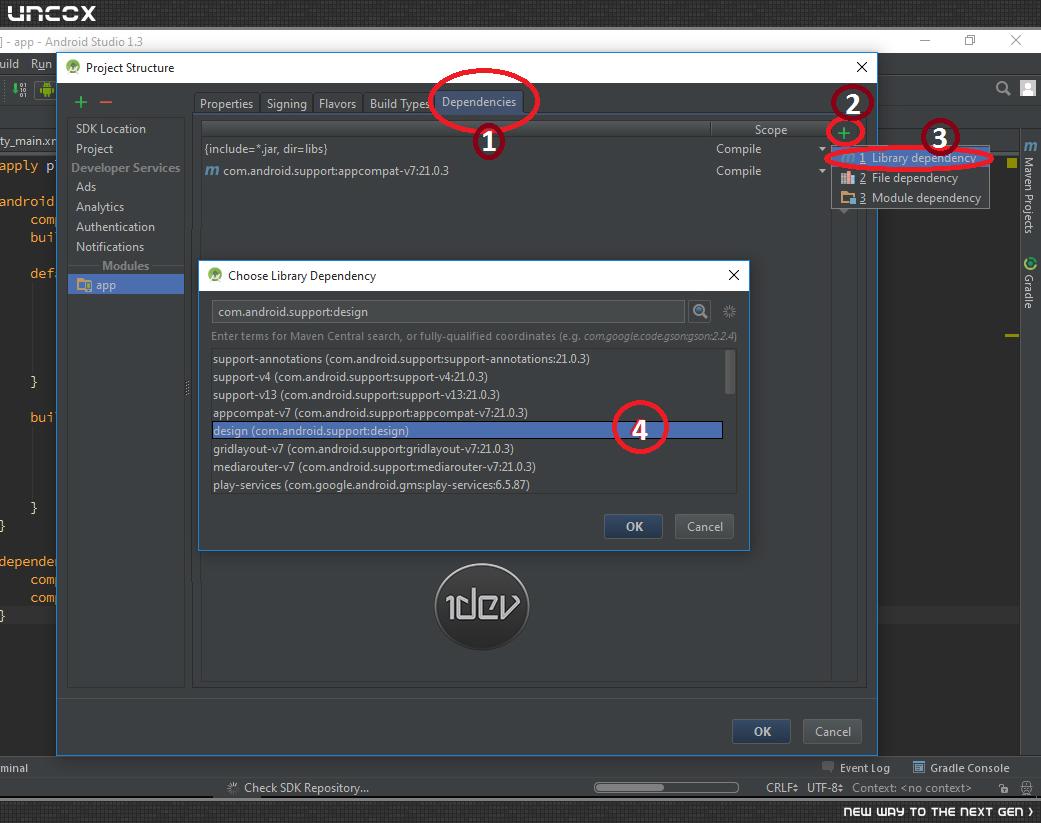Close the Choose Library Dependency dialog
Image resolution: width=1041 pixels, height=823 pixels.
click(x=734, y=275)
